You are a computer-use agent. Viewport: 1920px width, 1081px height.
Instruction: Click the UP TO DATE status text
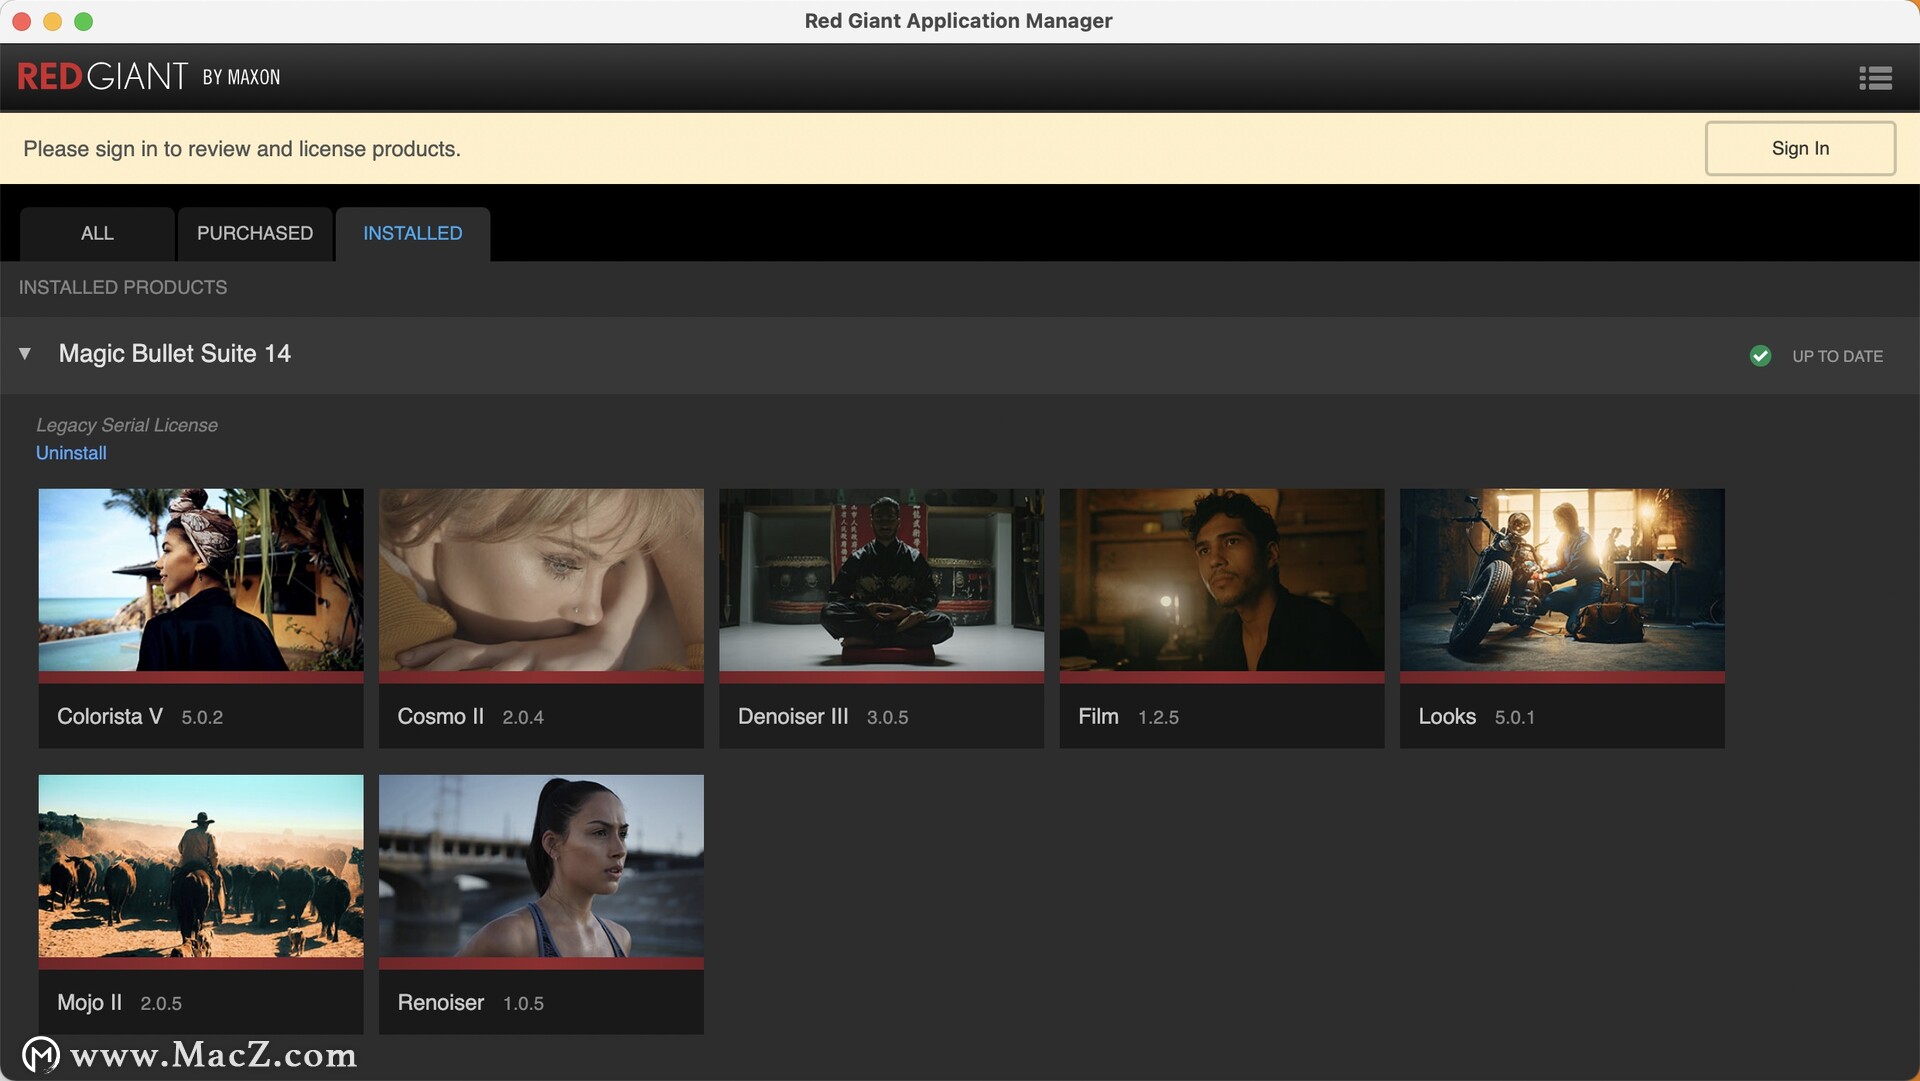pos(1837,357)
